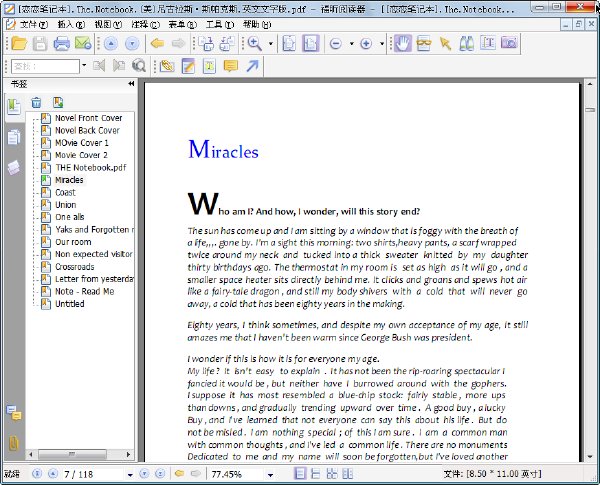600x485 pixels.
Task: Open page number dropdown in status bar
Action: (130, 475)
